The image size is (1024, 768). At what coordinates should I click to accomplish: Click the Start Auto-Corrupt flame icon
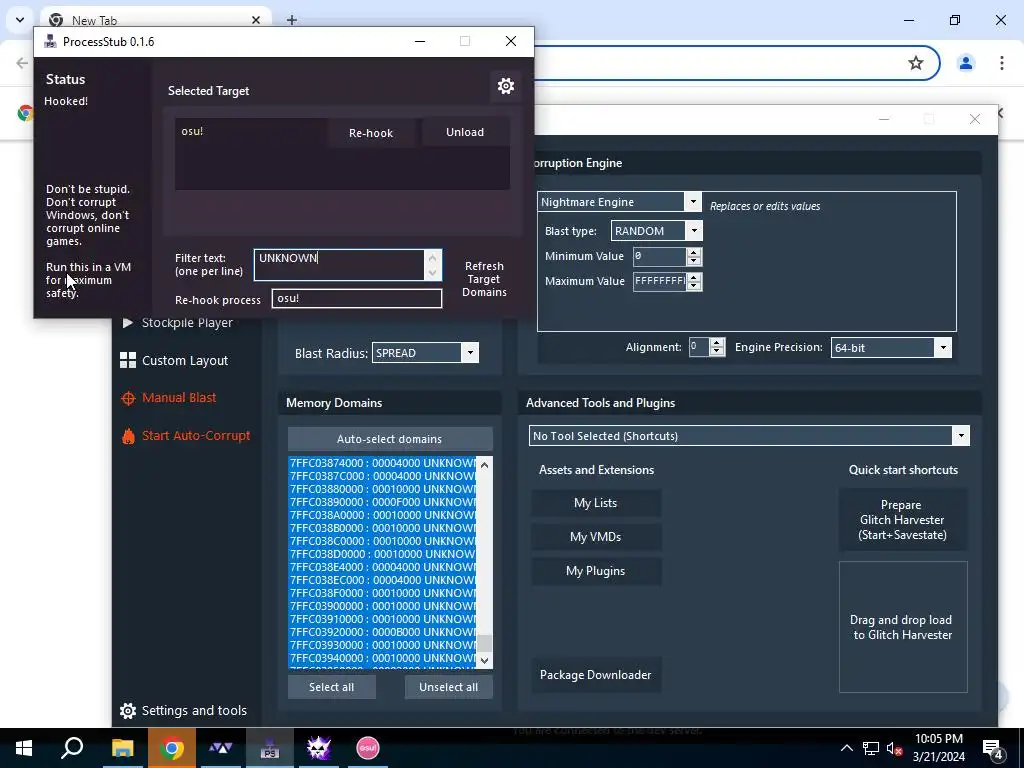pos(128,436)
